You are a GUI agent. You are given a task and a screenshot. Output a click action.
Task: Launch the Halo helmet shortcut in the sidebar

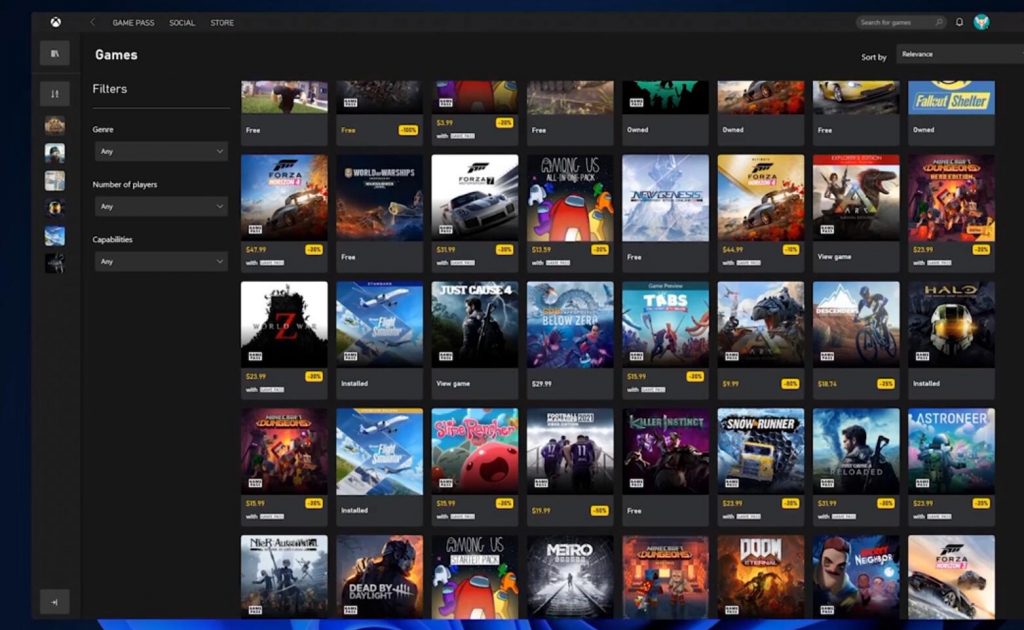(x=55, y=208)
